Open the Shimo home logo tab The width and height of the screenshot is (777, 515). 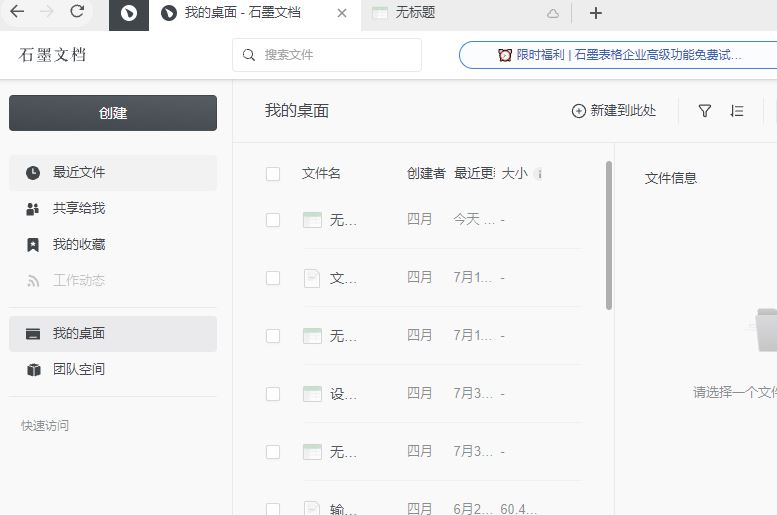coord(129,13)
